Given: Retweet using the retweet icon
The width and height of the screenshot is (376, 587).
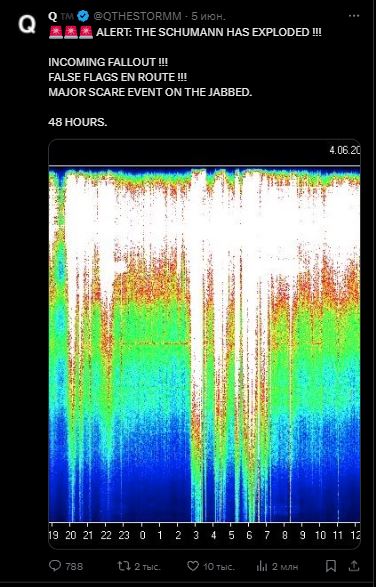Looking at the screenshot, I should pyautogui.click(x=124, y=566).
